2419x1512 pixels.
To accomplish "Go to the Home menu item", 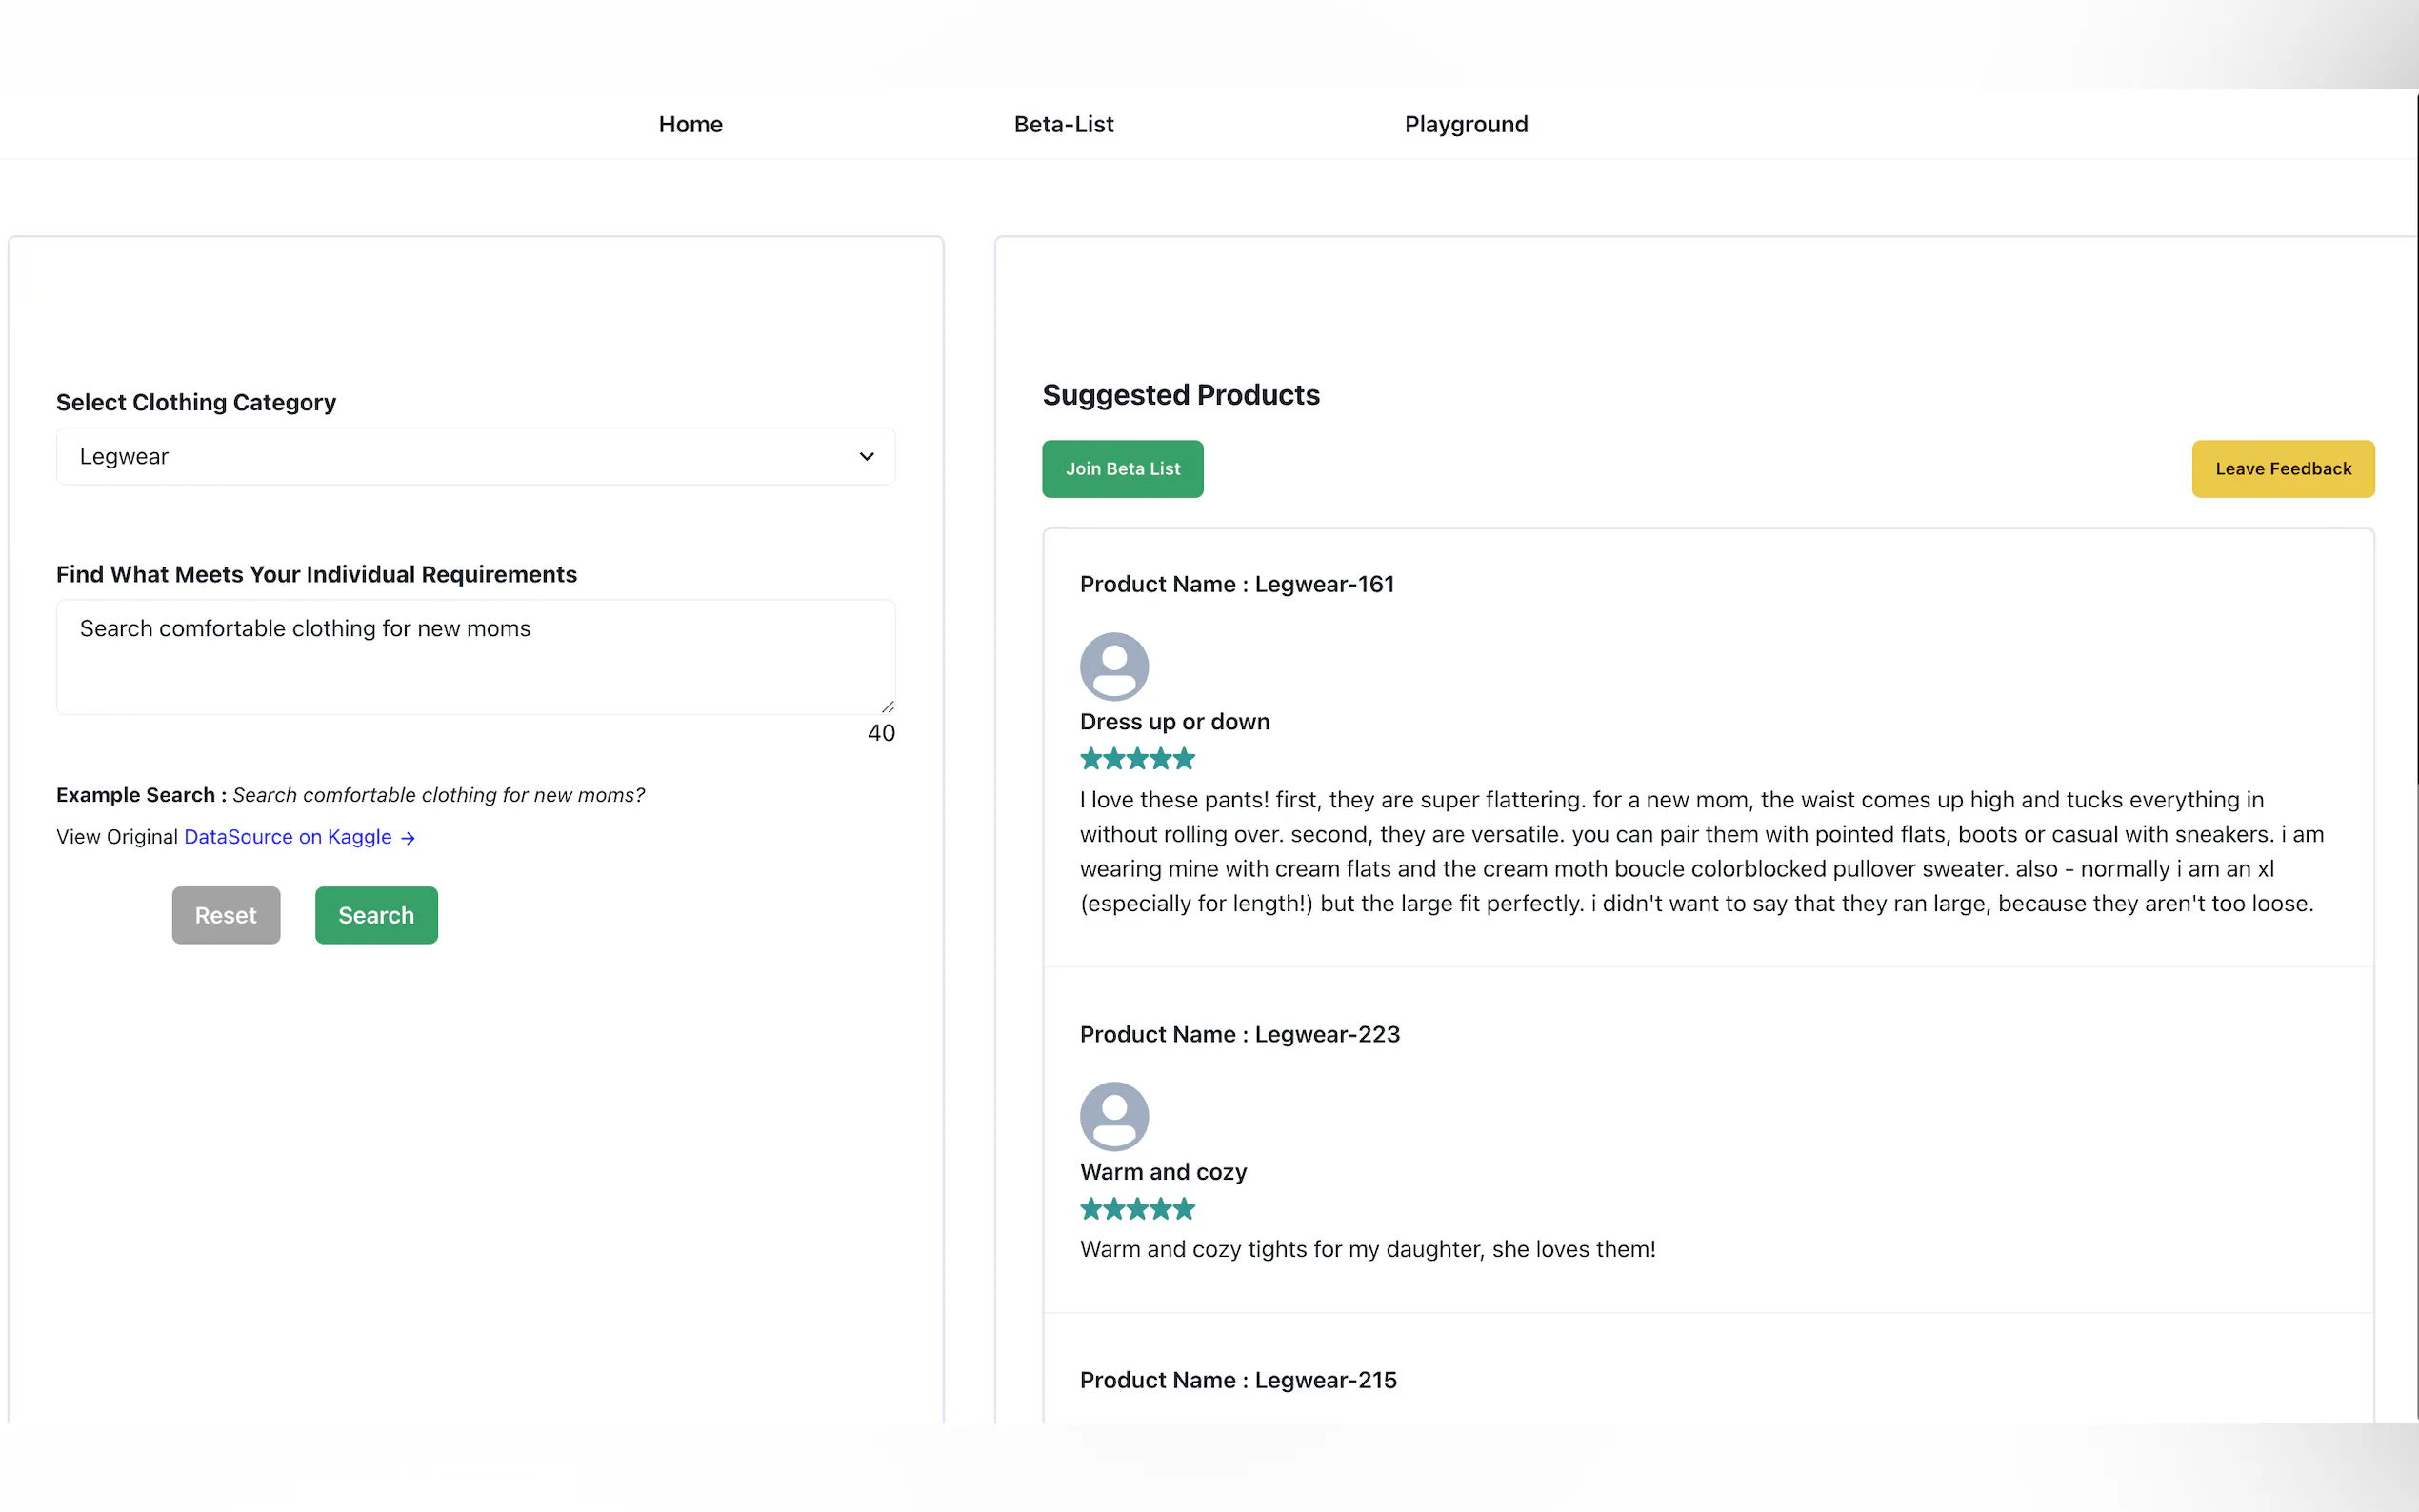I will (690, 124).
